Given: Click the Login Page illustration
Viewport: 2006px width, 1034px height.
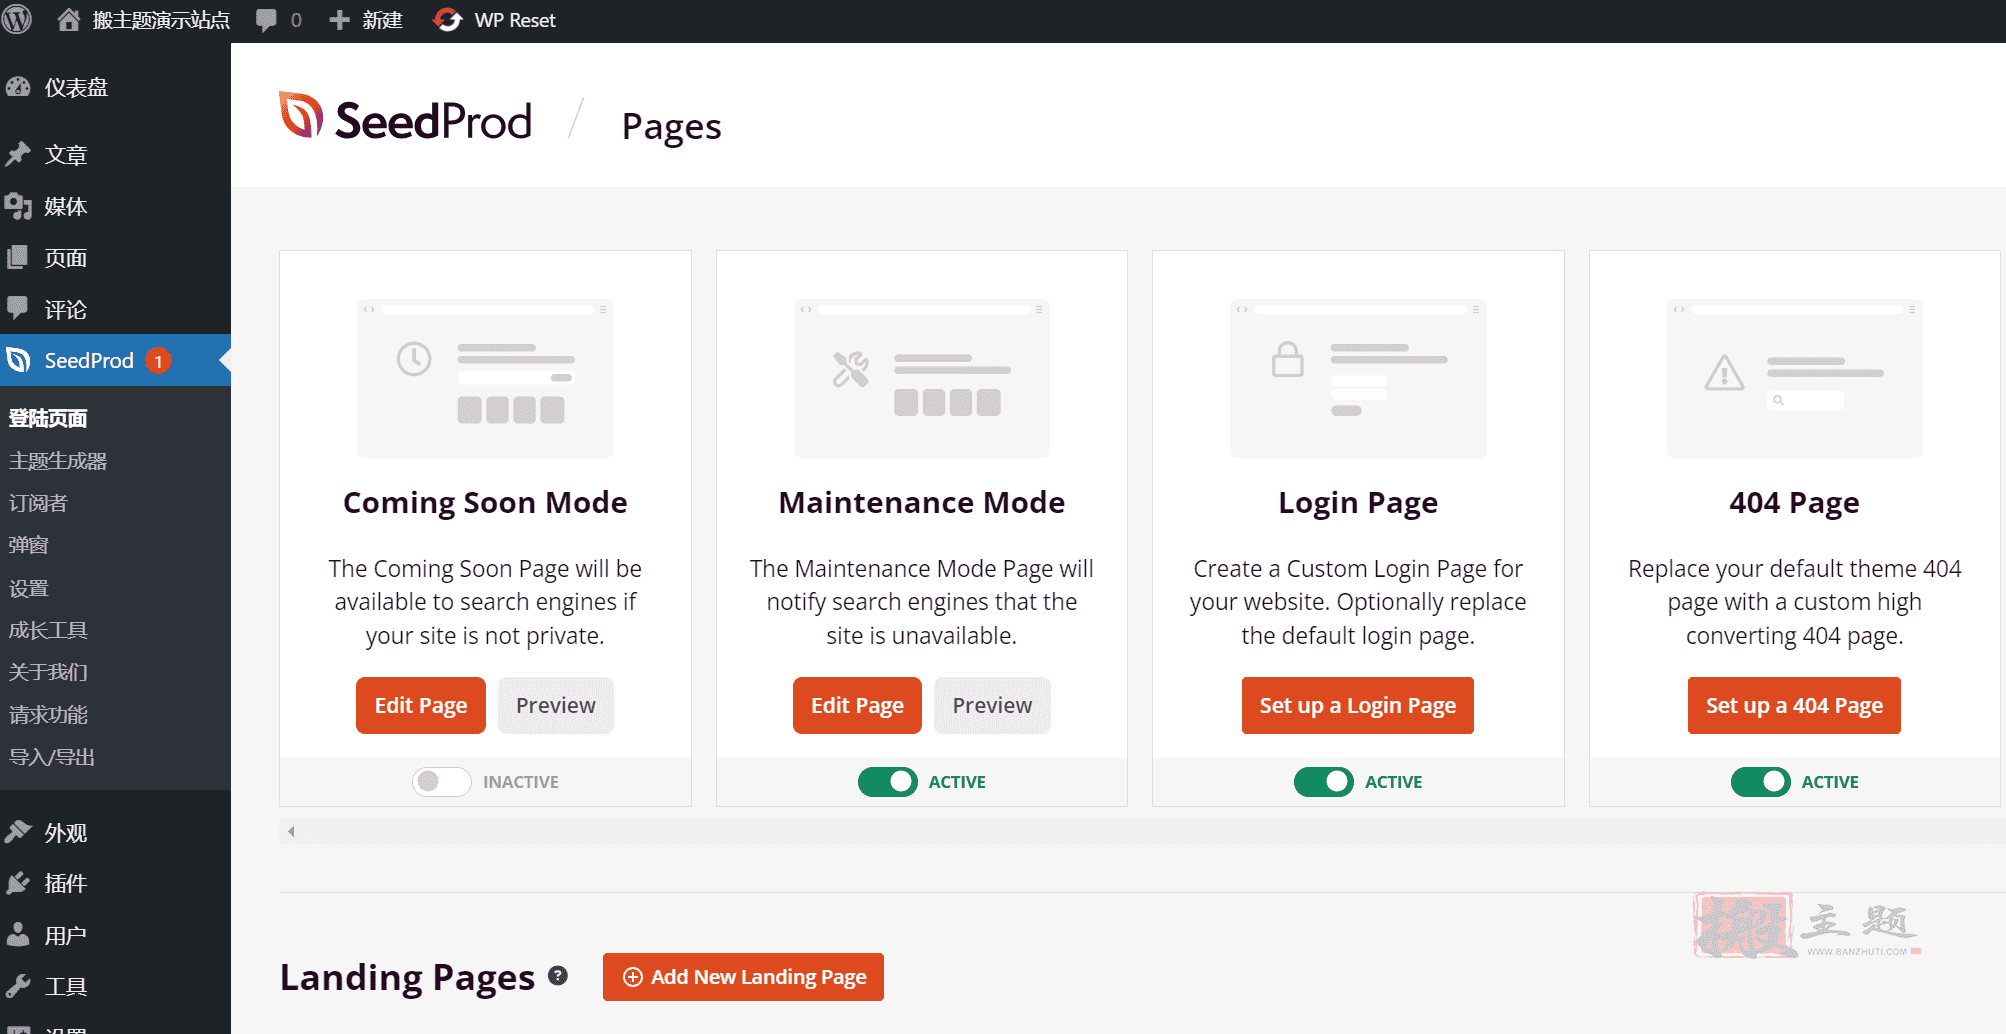Looking at the screenshot, I should point(1358,378).
